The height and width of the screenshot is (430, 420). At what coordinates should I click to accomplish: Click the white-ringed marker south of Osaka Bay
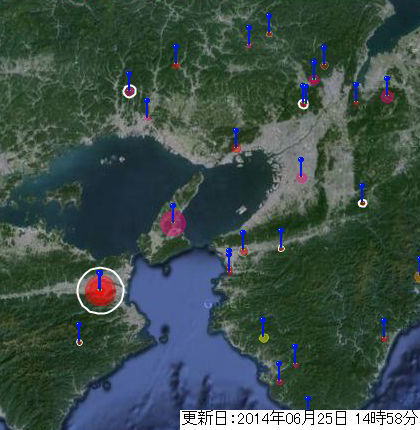click(281, 248)
